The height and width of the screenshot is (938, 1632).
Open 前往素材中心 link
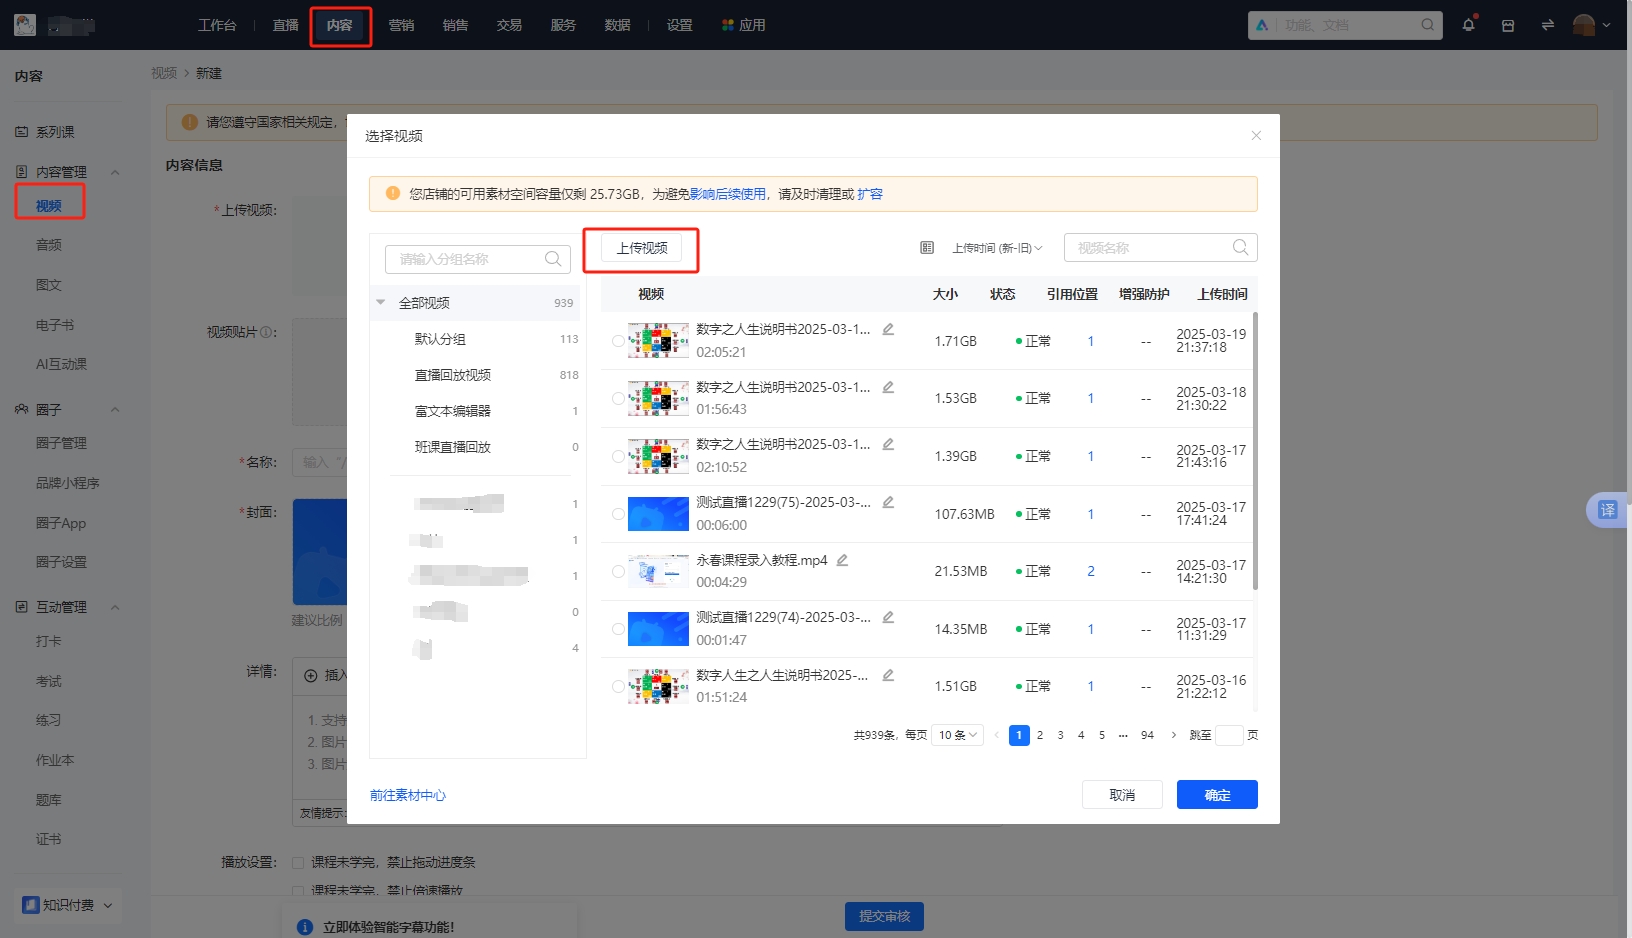[407, 794]
